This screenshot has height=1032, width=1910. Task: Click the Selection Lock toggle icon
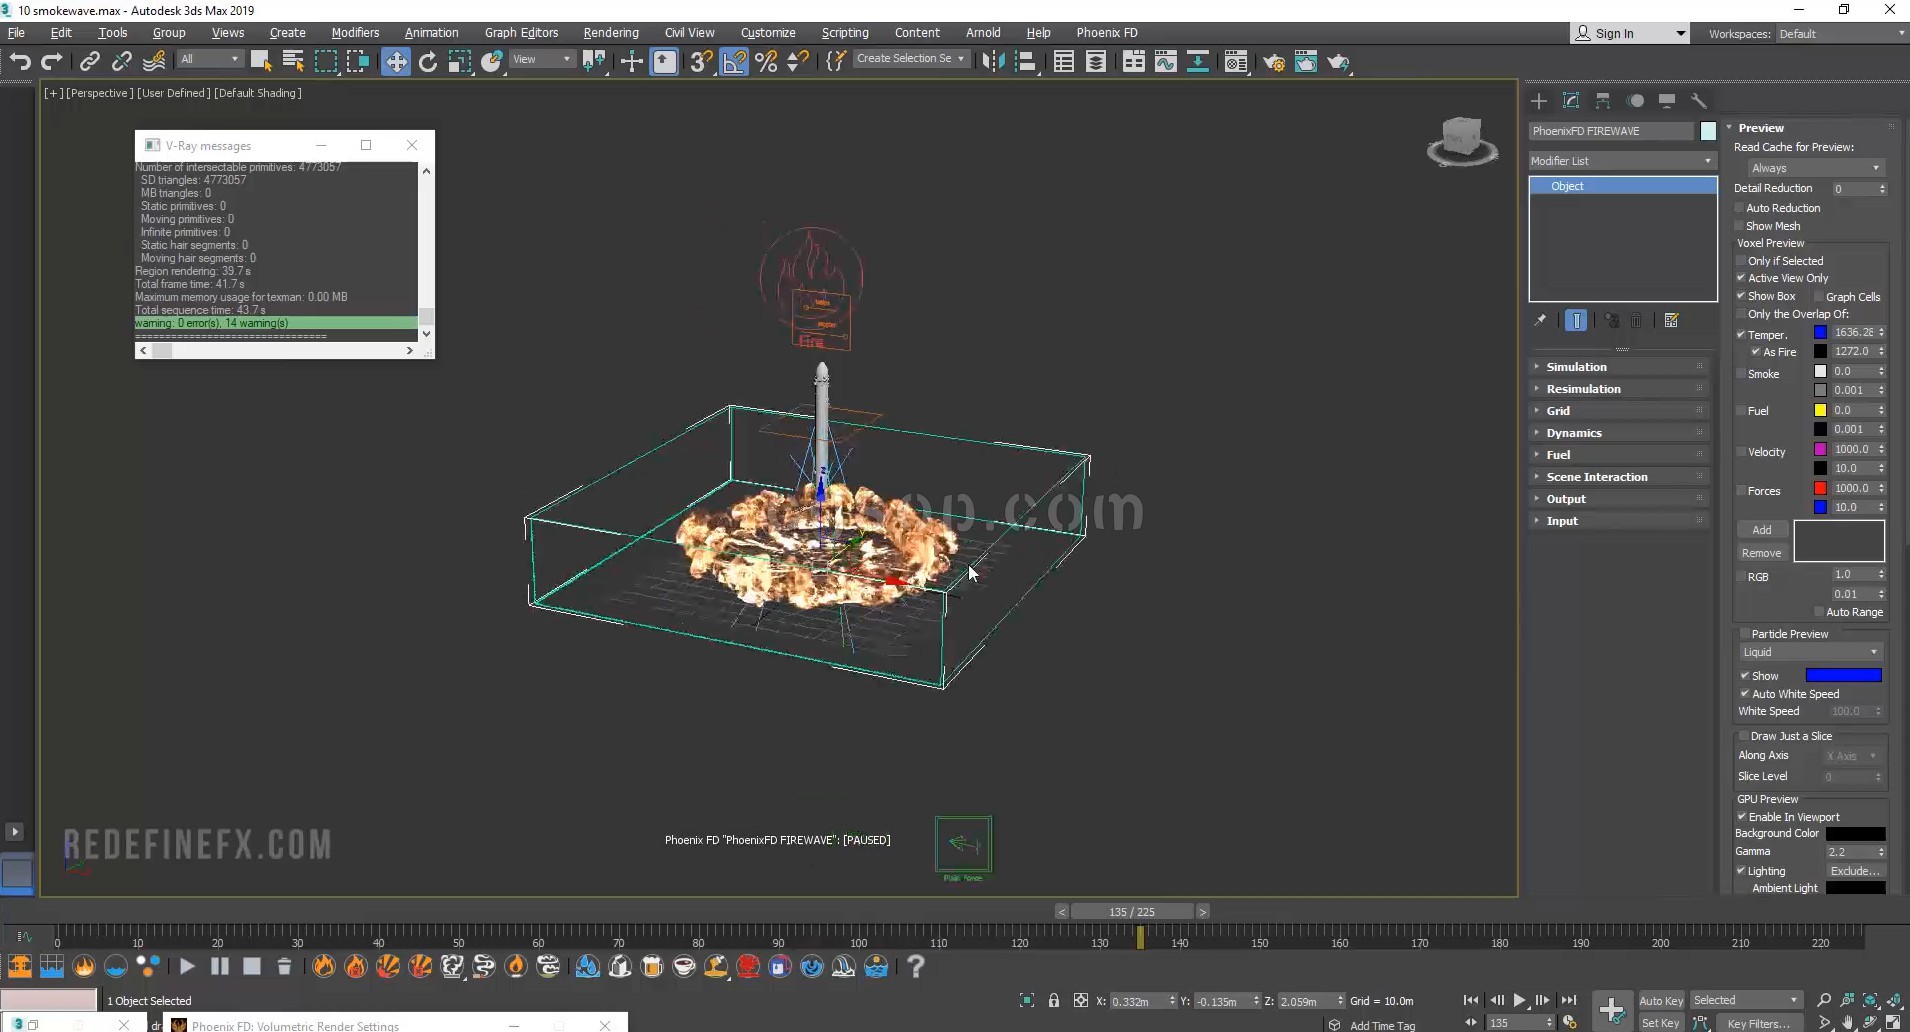(1054, 1000)
